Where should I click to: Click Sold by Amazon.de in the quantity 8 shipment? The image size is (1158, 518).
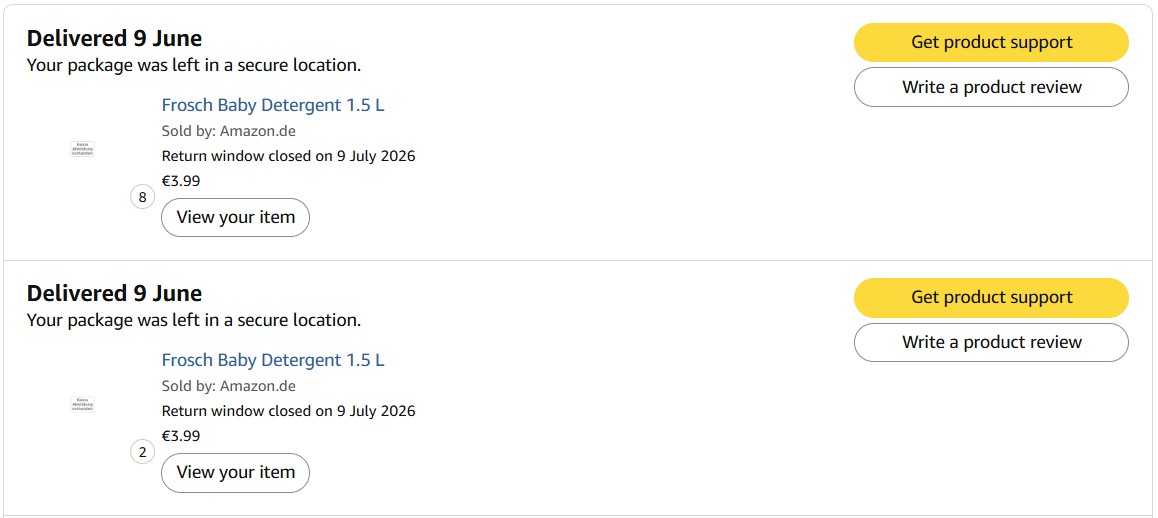coord(229,131)
